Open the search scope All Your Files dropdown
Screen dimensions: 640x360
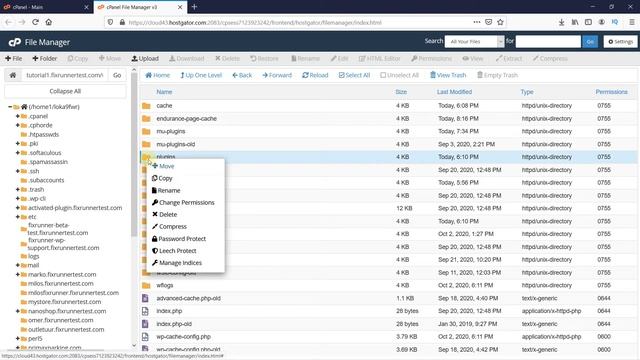click(x=474, y=42)
